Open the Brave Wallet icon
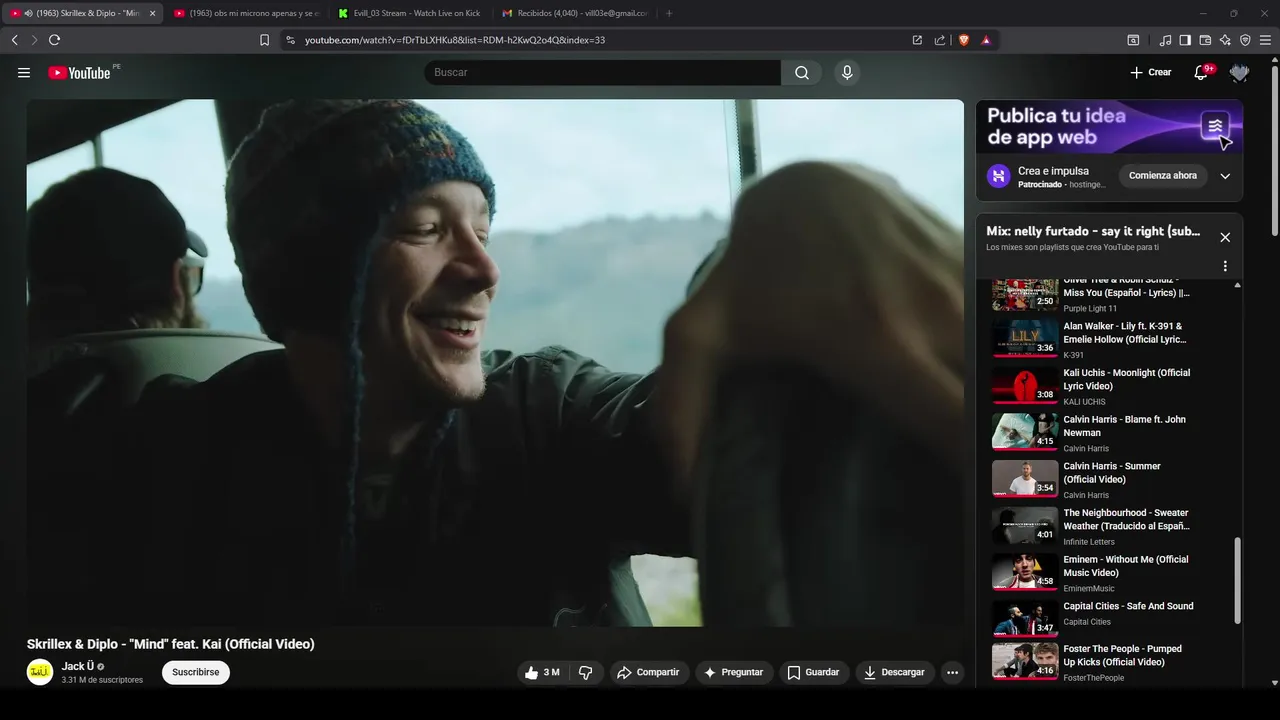 click(1205, 40)
